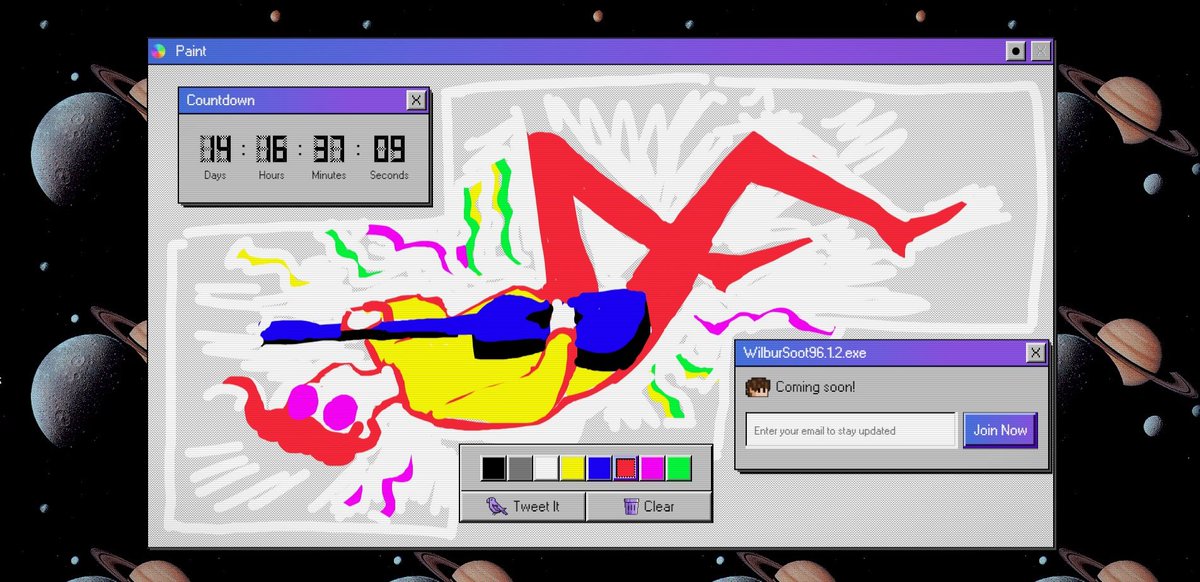1200x582 pixels.
Task: Click the Join Now button
Action: click(1000, 430)
